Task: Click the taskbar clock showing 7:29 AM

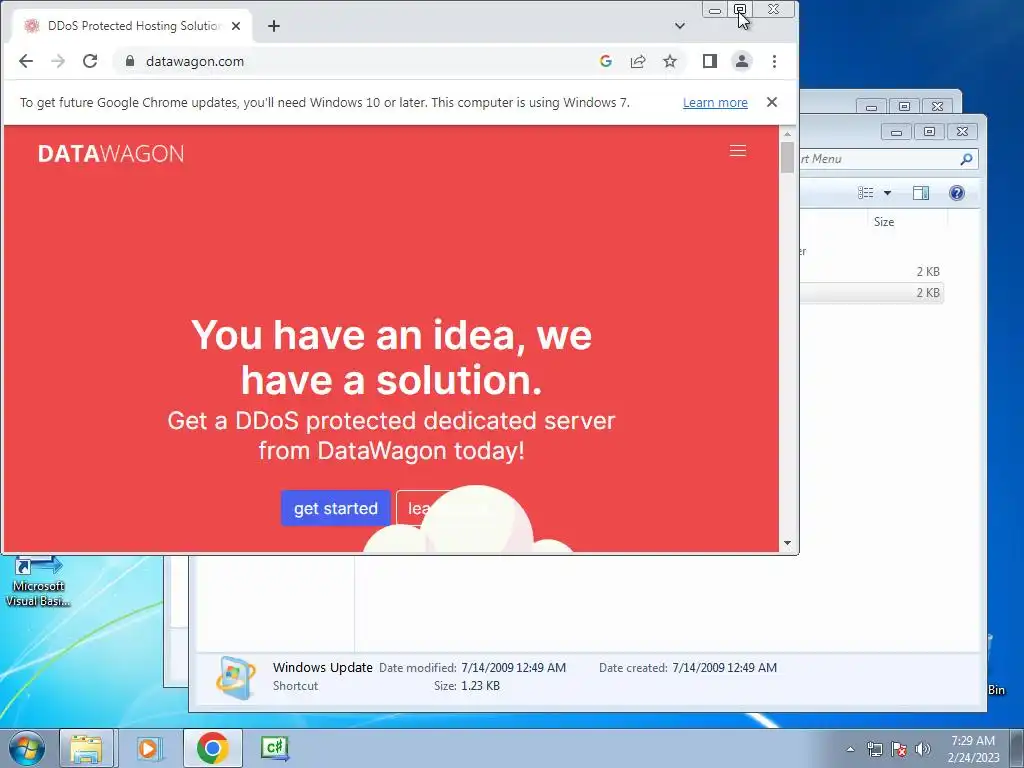Action: 973,749
